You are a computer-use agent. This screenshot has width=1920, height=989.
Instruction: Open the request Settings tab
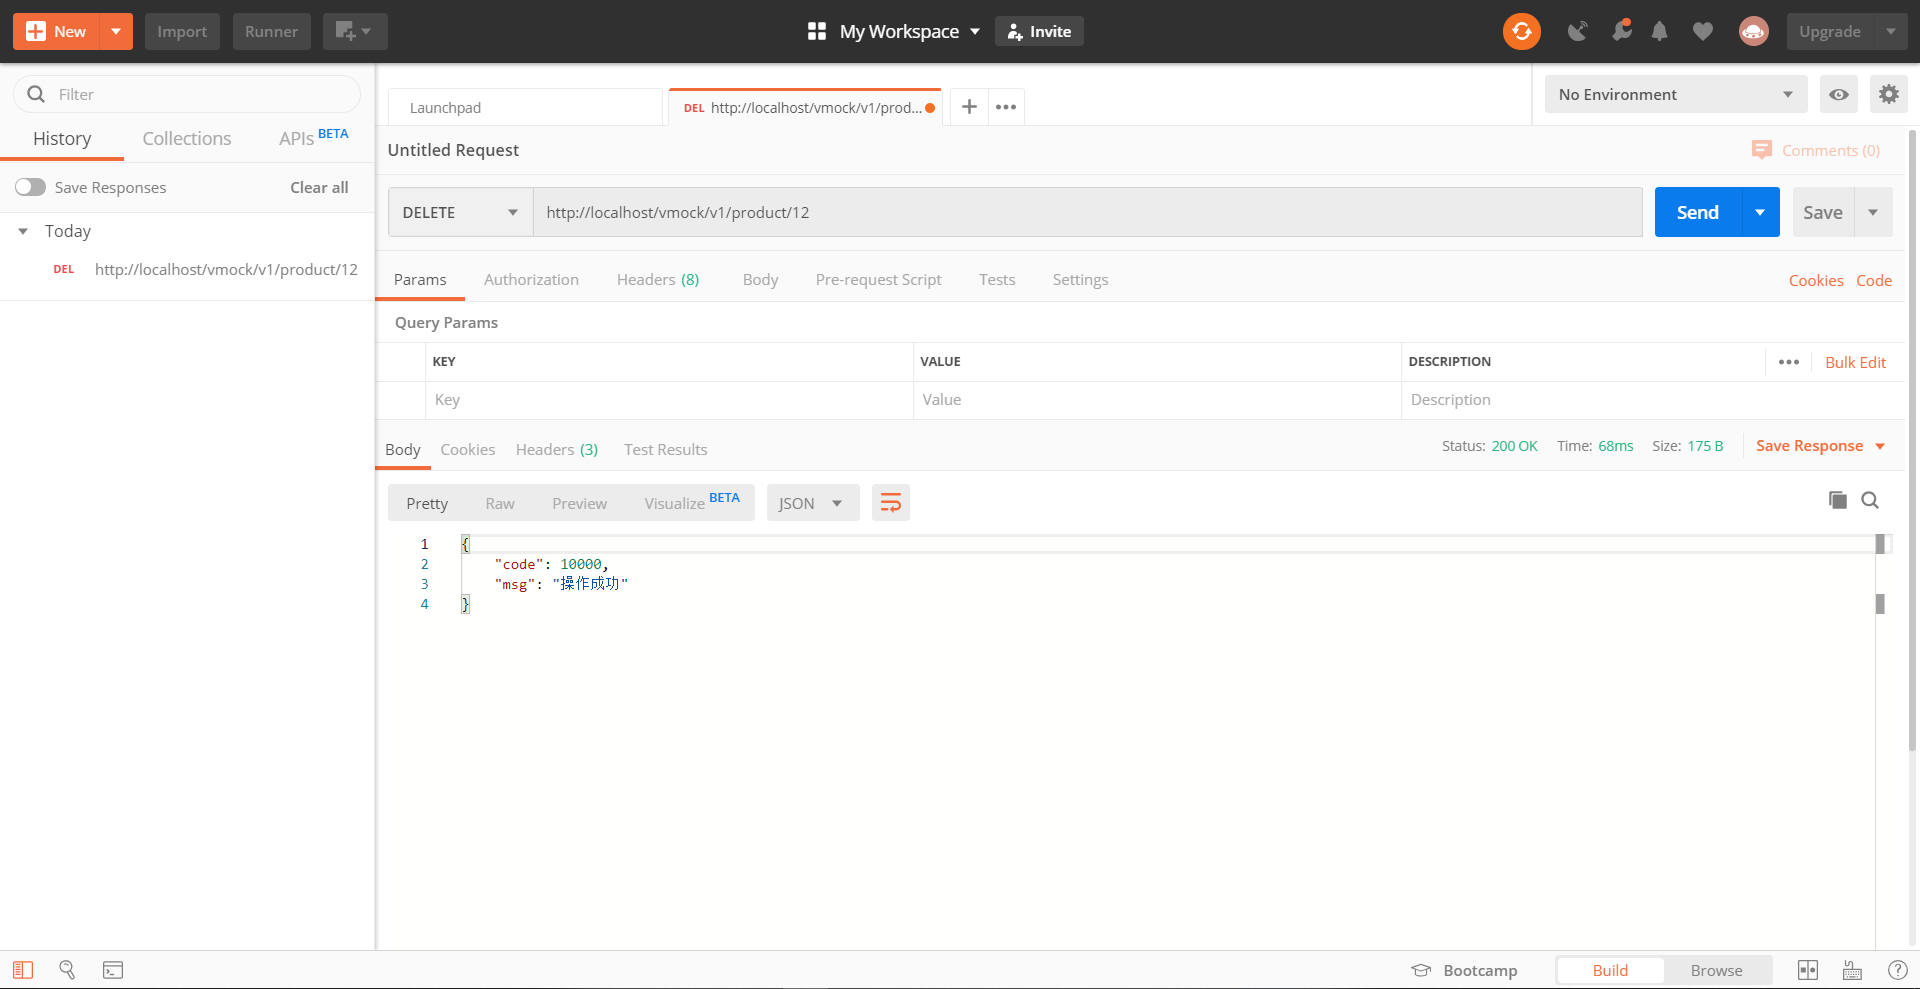pyautogui.click(x=1080, y=280)
